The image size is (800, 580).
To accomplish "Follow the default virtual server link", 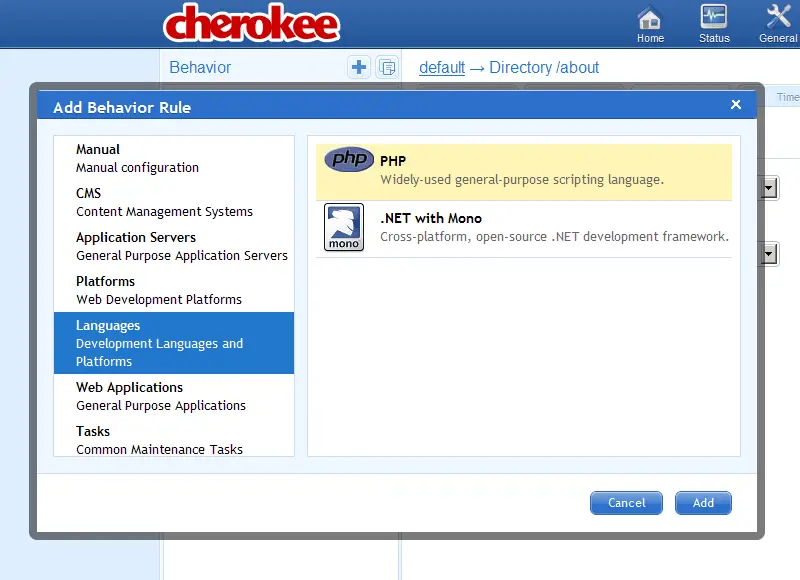I will click(442, 67).
